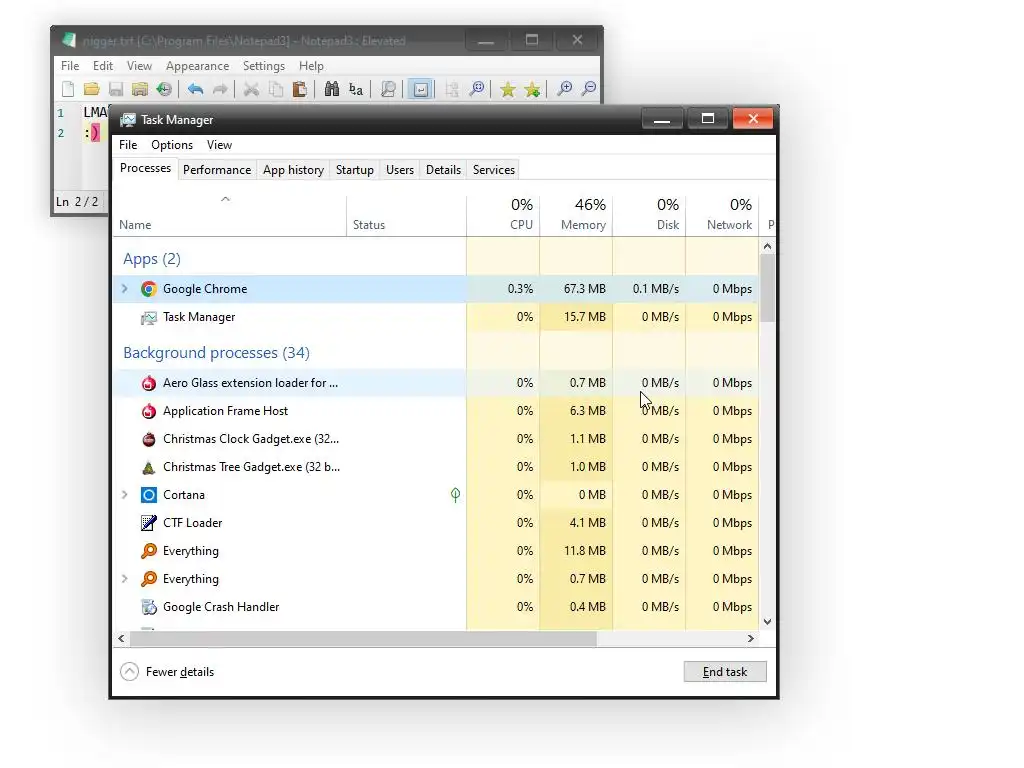Click the horizontal scrollbar right arrow
The width and height of the screenshot is (1024, 768).
coord(750,638)
